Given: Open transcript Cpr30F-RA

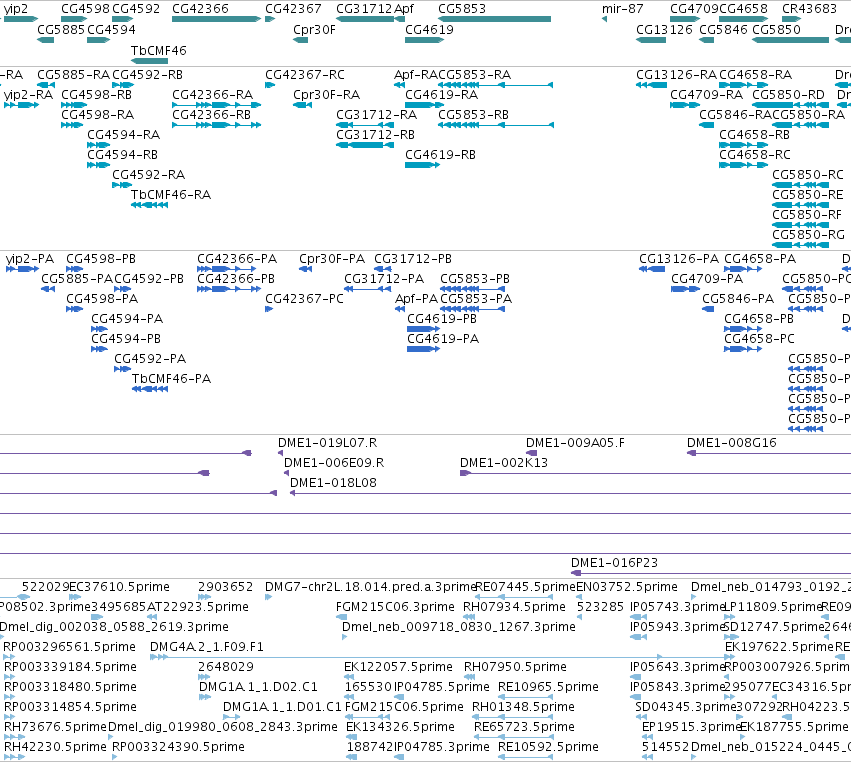Looking at the screenshot, I should (326, 95).
